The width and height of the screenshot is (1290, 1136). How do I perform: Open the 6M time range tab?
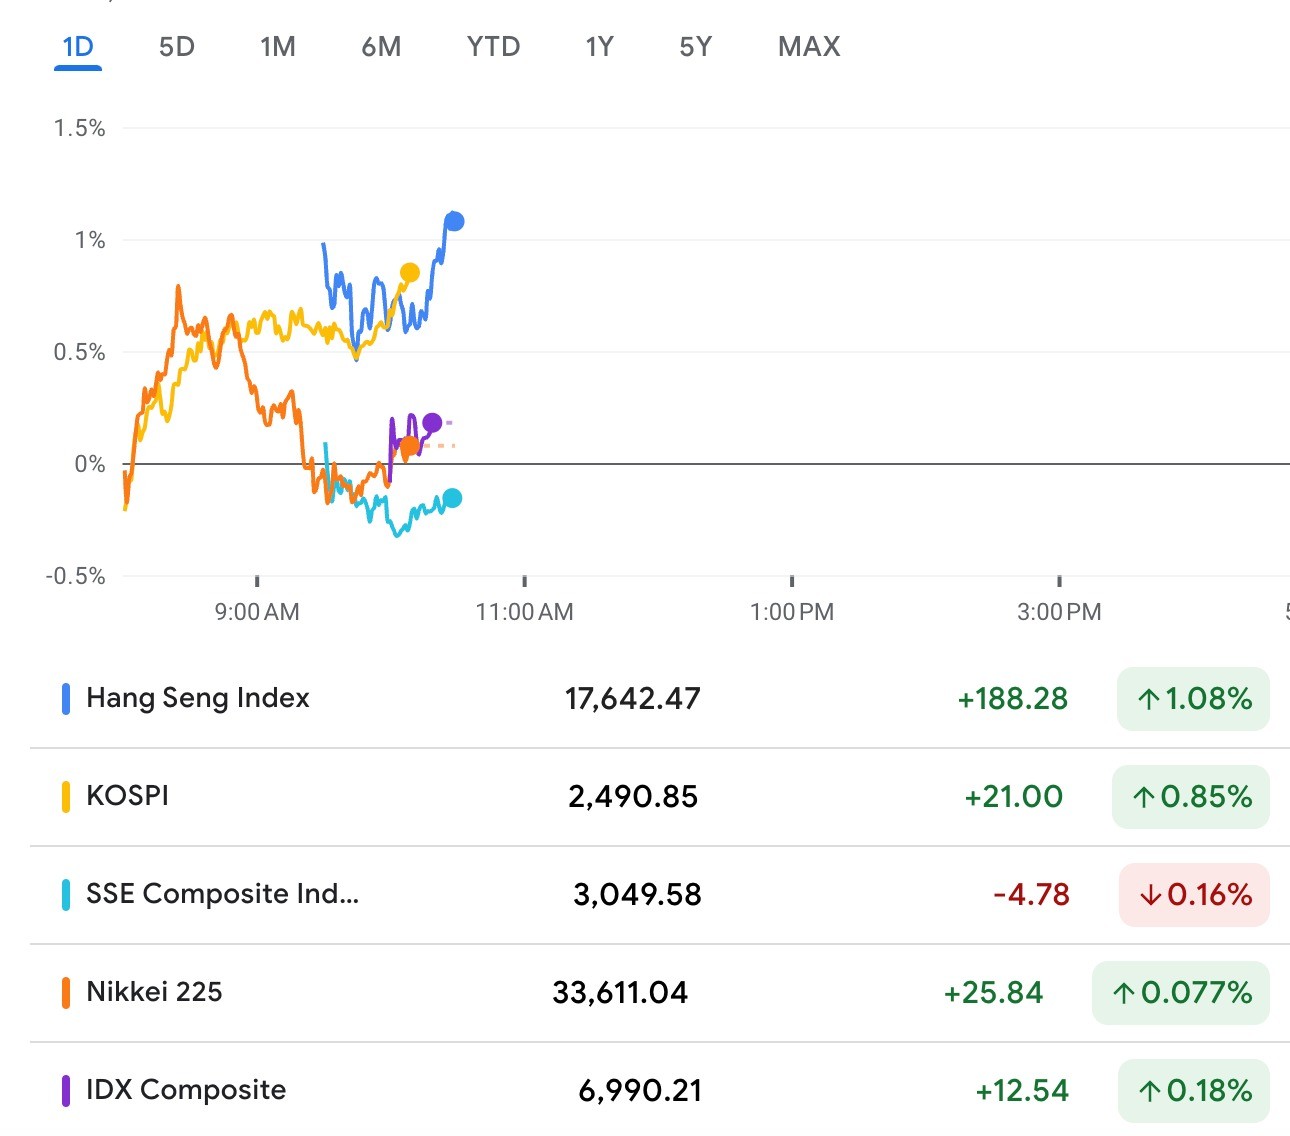point(381,47)
